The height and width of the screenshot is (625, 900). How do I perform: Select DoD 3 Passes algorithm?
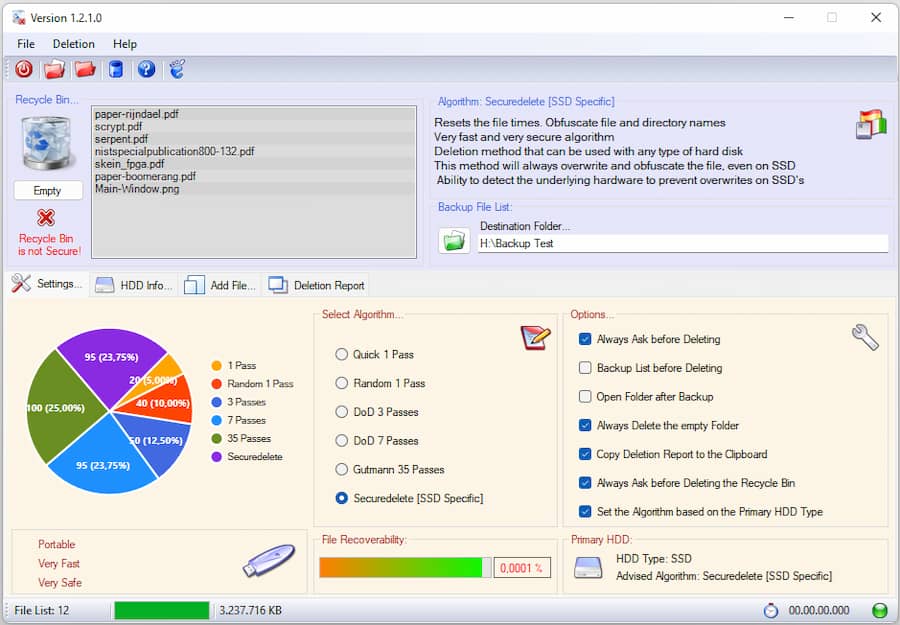pyautogui.click(x=377, y=412)
